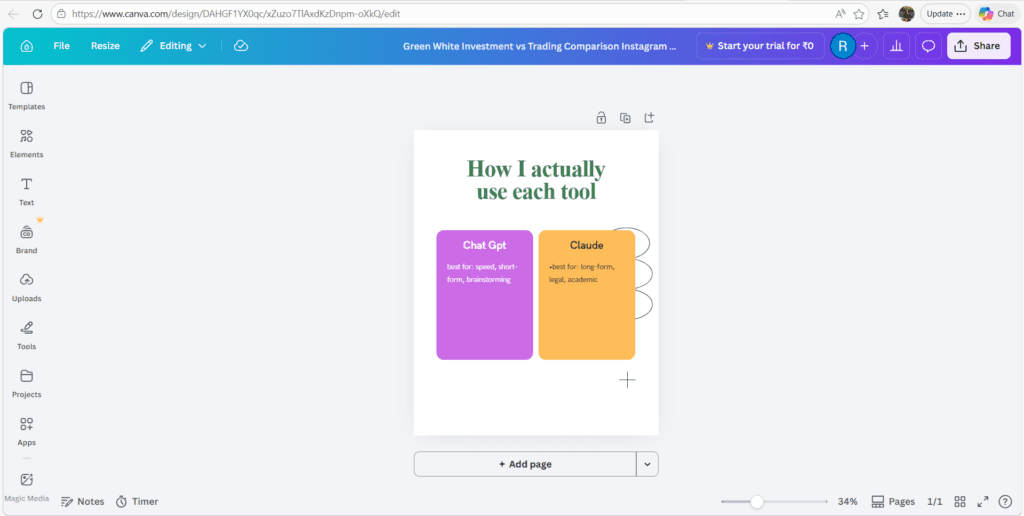Open the comments speech bubble icon

tap(928, 46)
